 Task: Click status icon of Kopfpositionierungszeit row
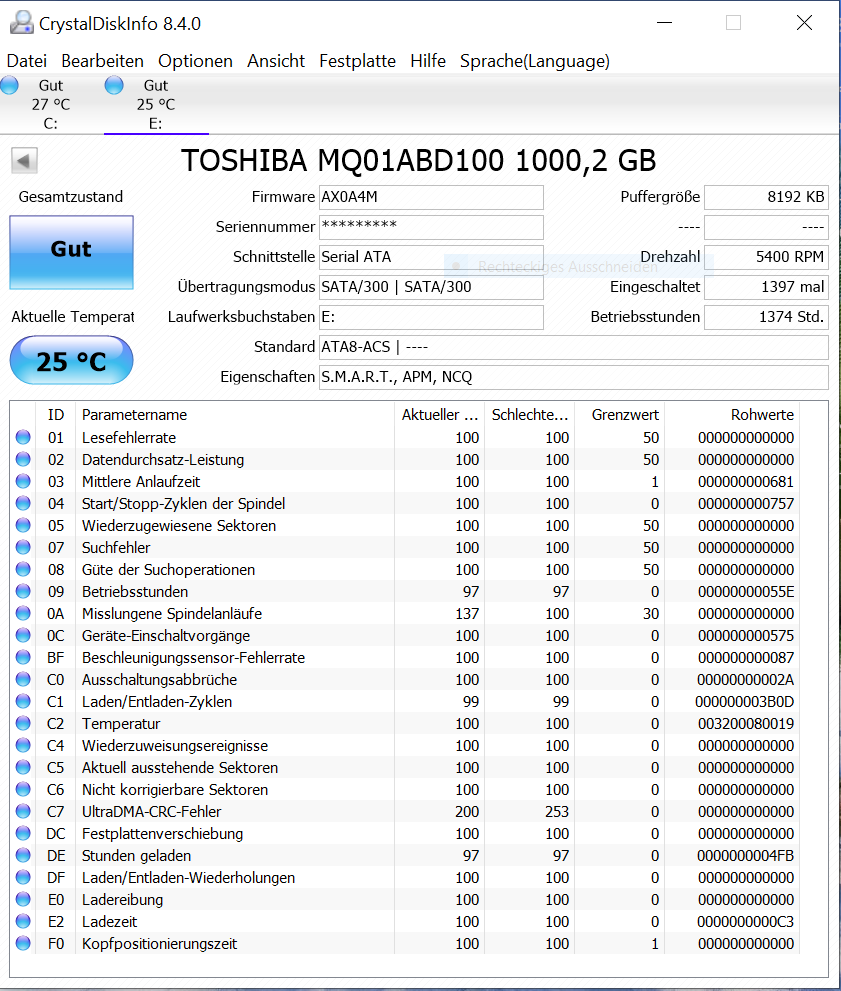click(23, 943)
